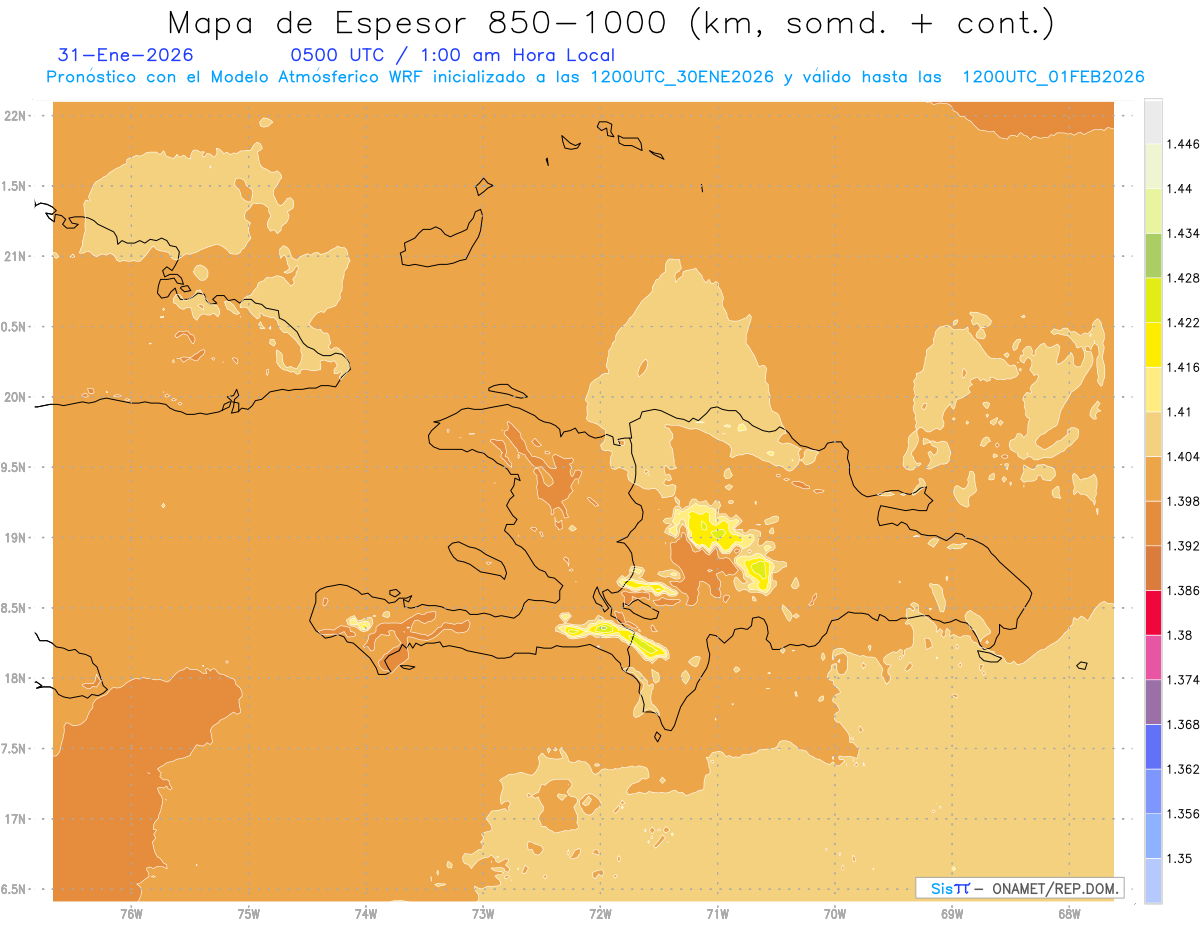Click the '9.5N' latitude label

tap(15, 467)
